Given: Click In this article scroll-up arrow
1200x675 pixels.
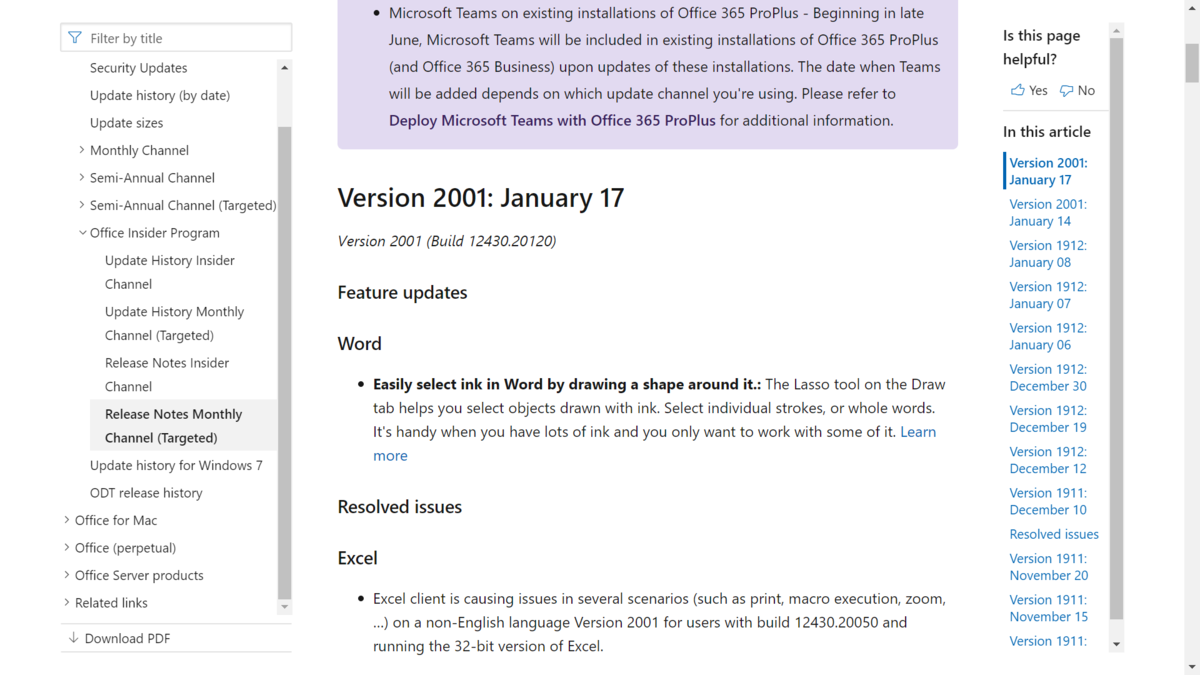Looking at the screenshot, I should coord(1117,32).
